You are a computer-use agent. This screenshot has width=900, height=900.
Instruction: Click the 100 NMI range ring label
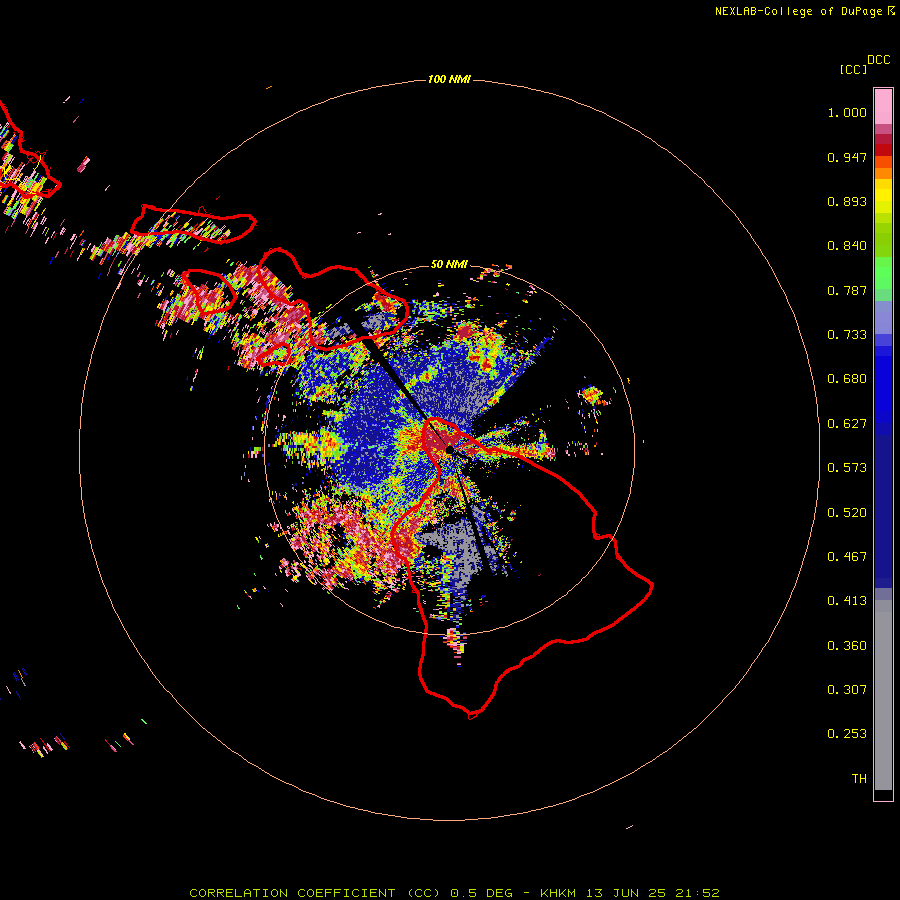449,79
